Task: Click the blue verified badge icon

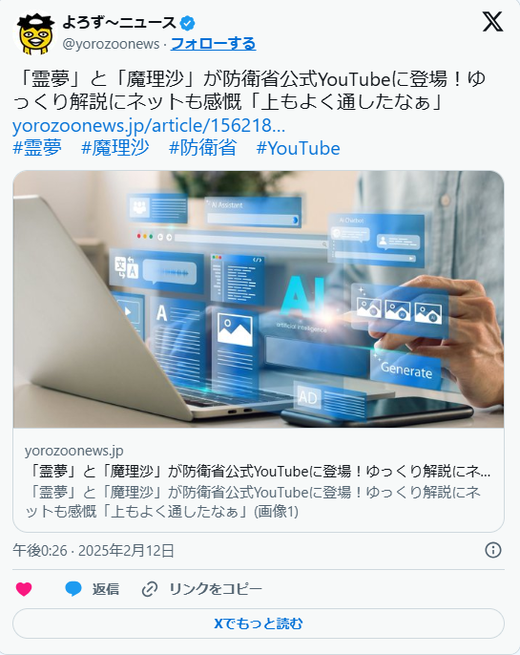Action: coord(187,23)
